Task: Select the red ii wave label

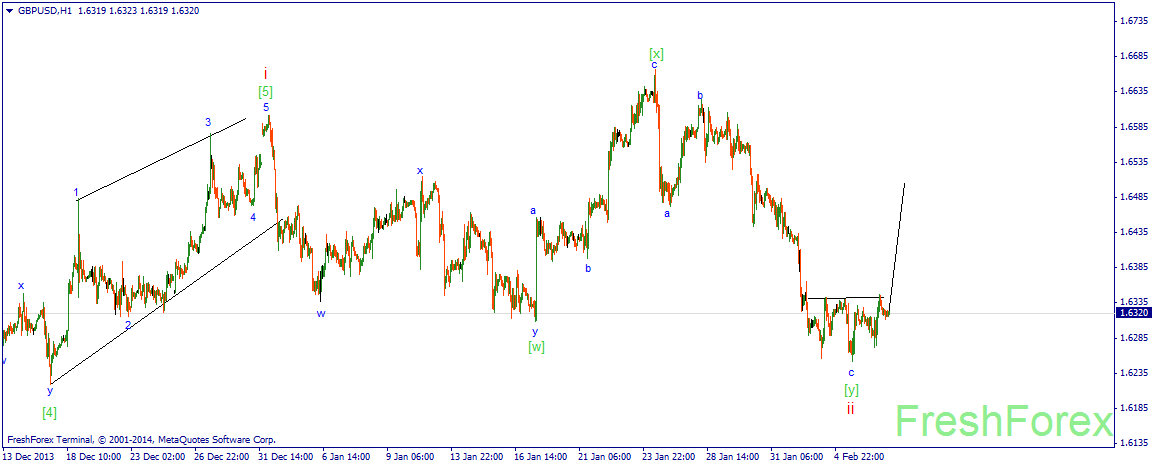Action: [850, 408]
